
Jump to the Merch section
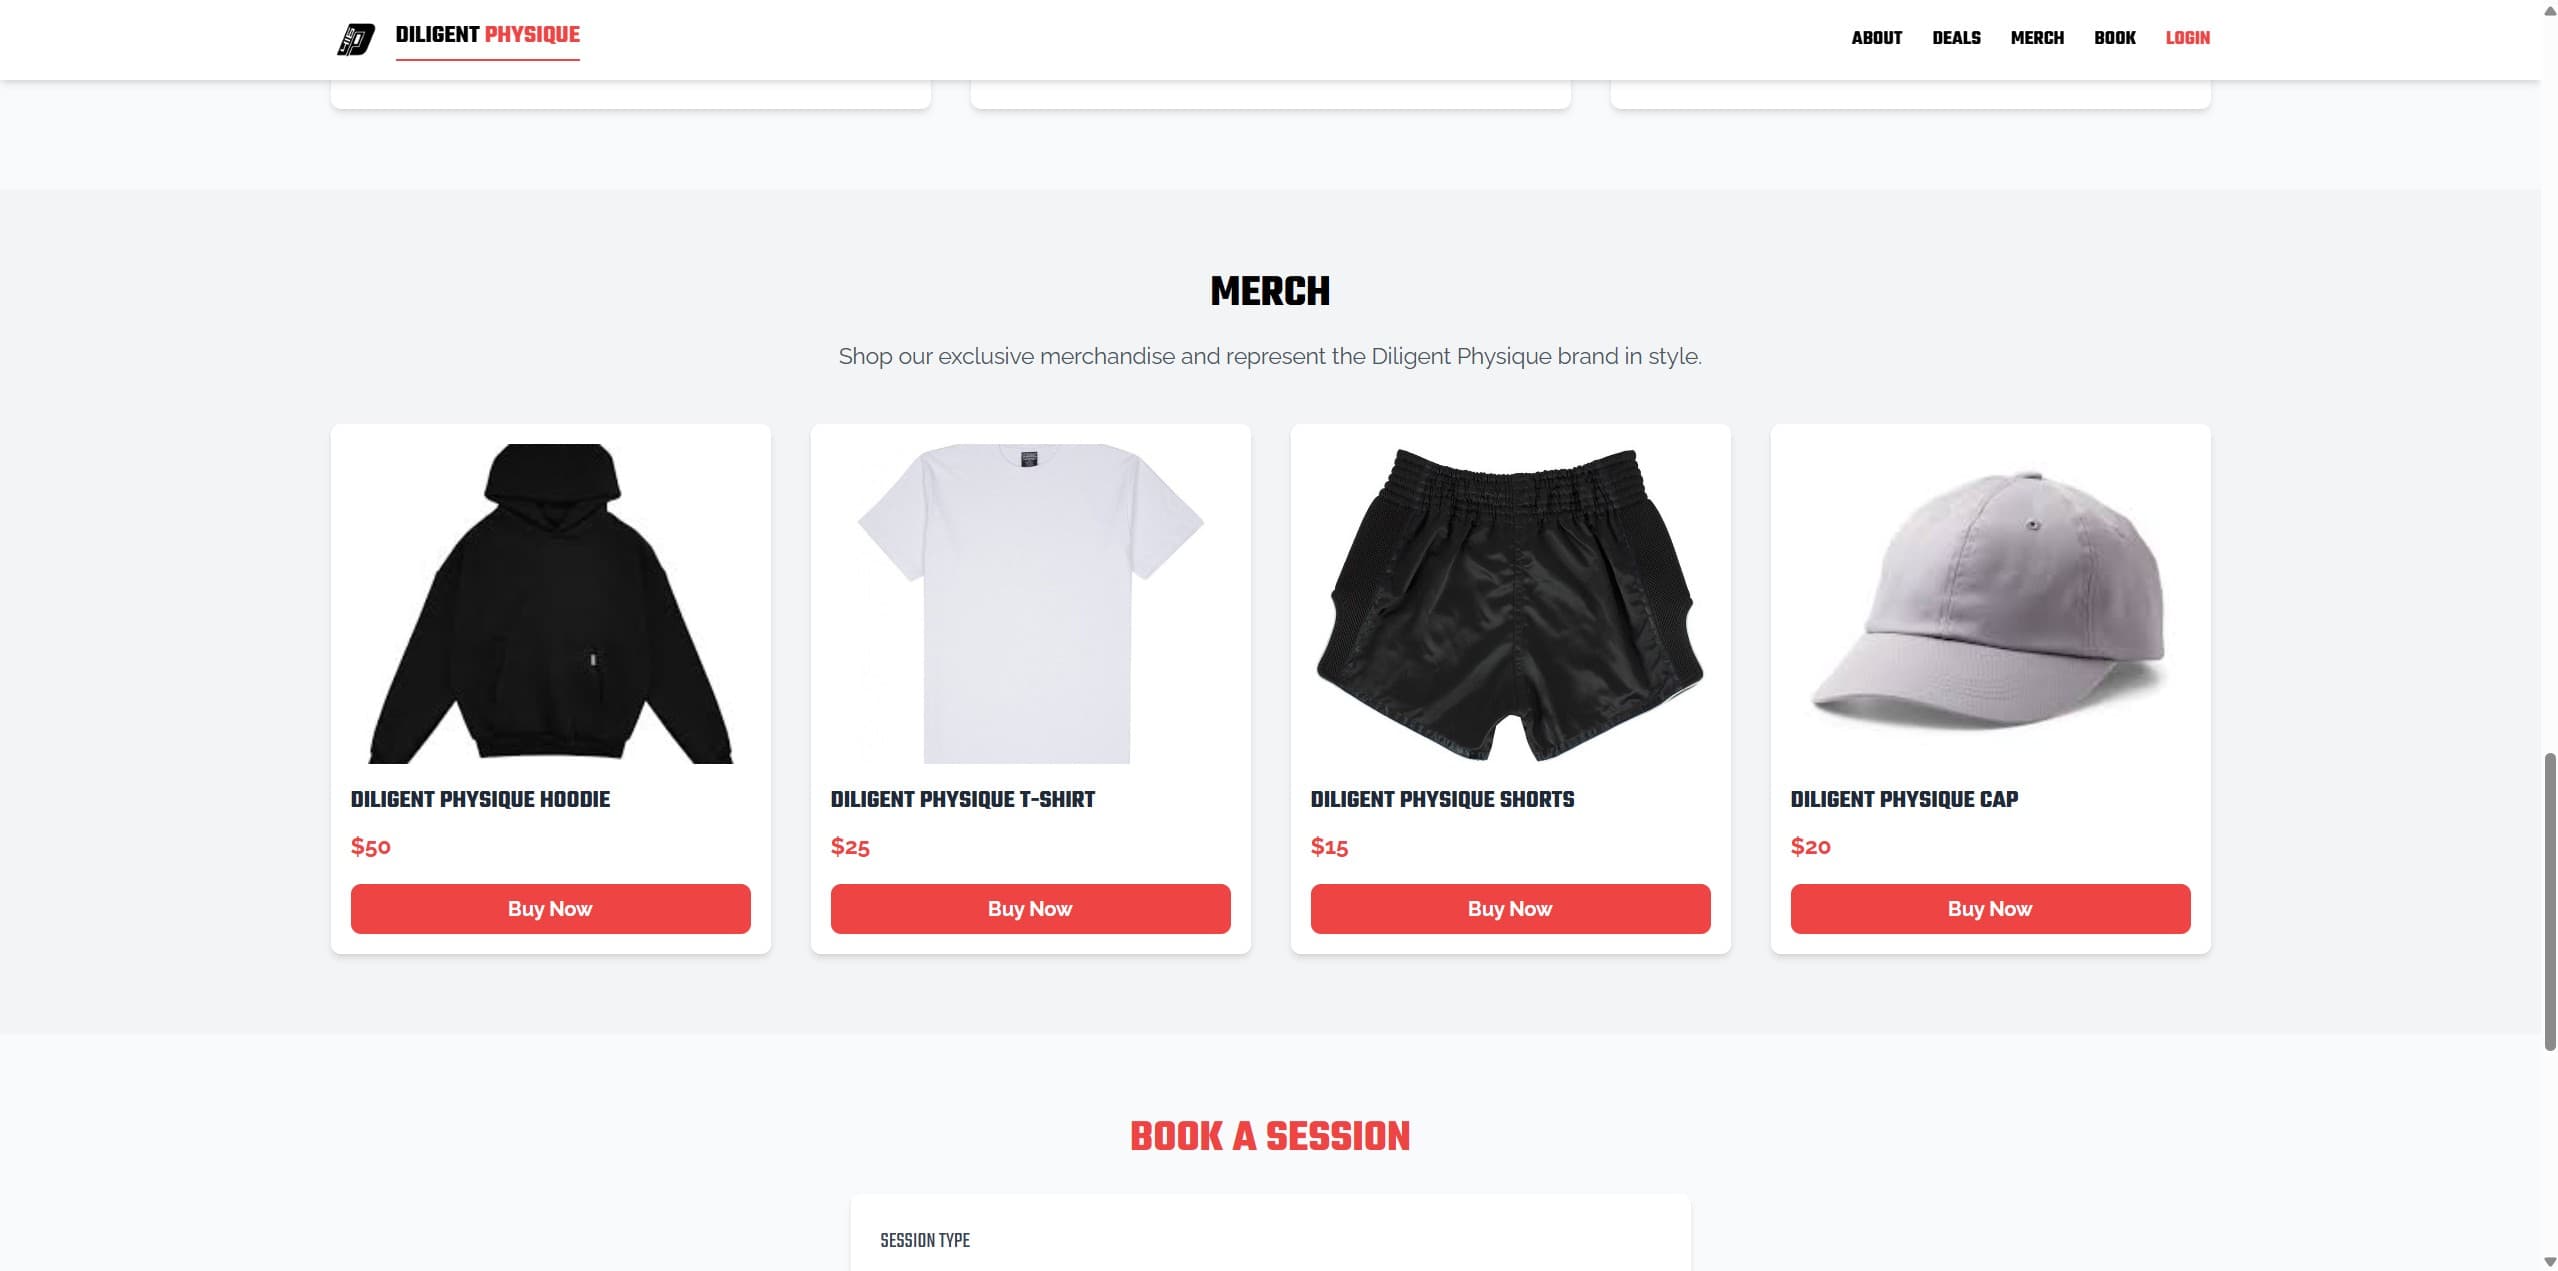(x=2037, y=38)
